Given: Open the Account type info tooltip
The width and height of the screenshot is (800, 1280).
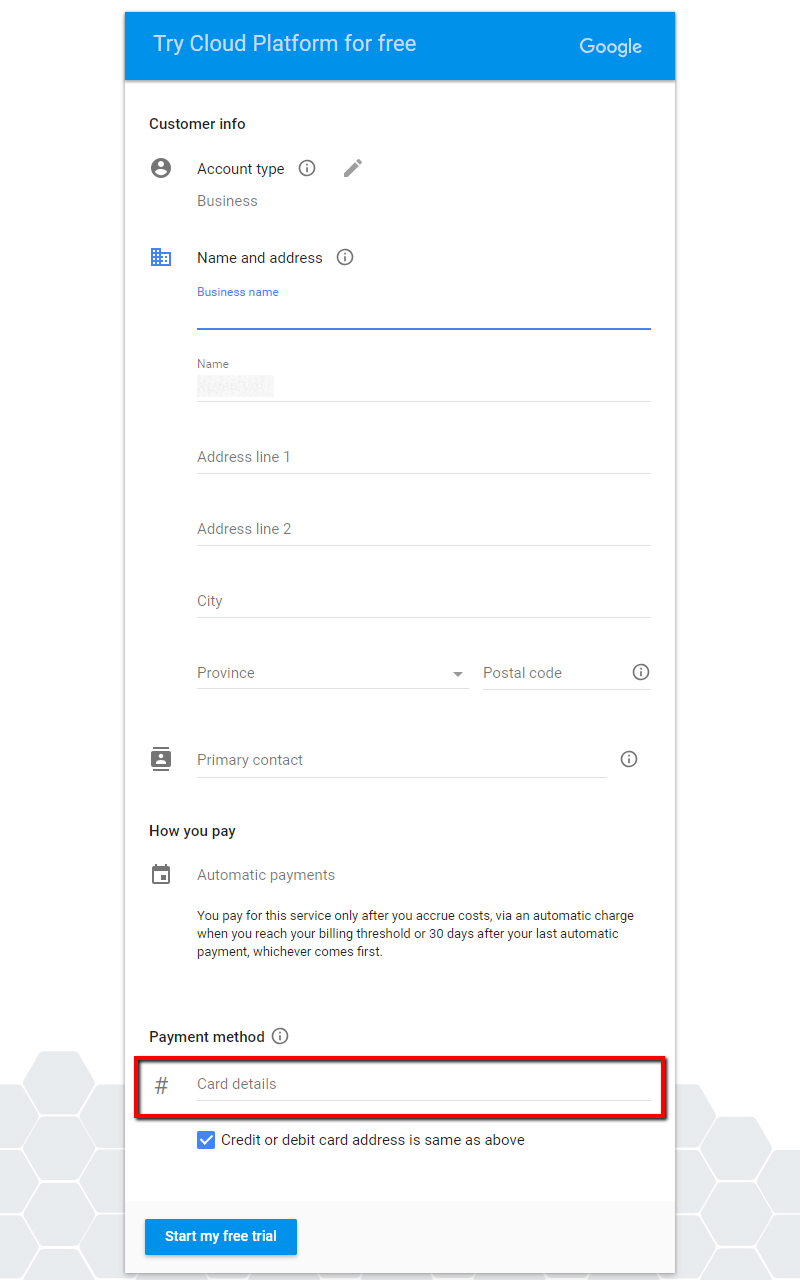Looking at the screenshot, I should [307, 168].
